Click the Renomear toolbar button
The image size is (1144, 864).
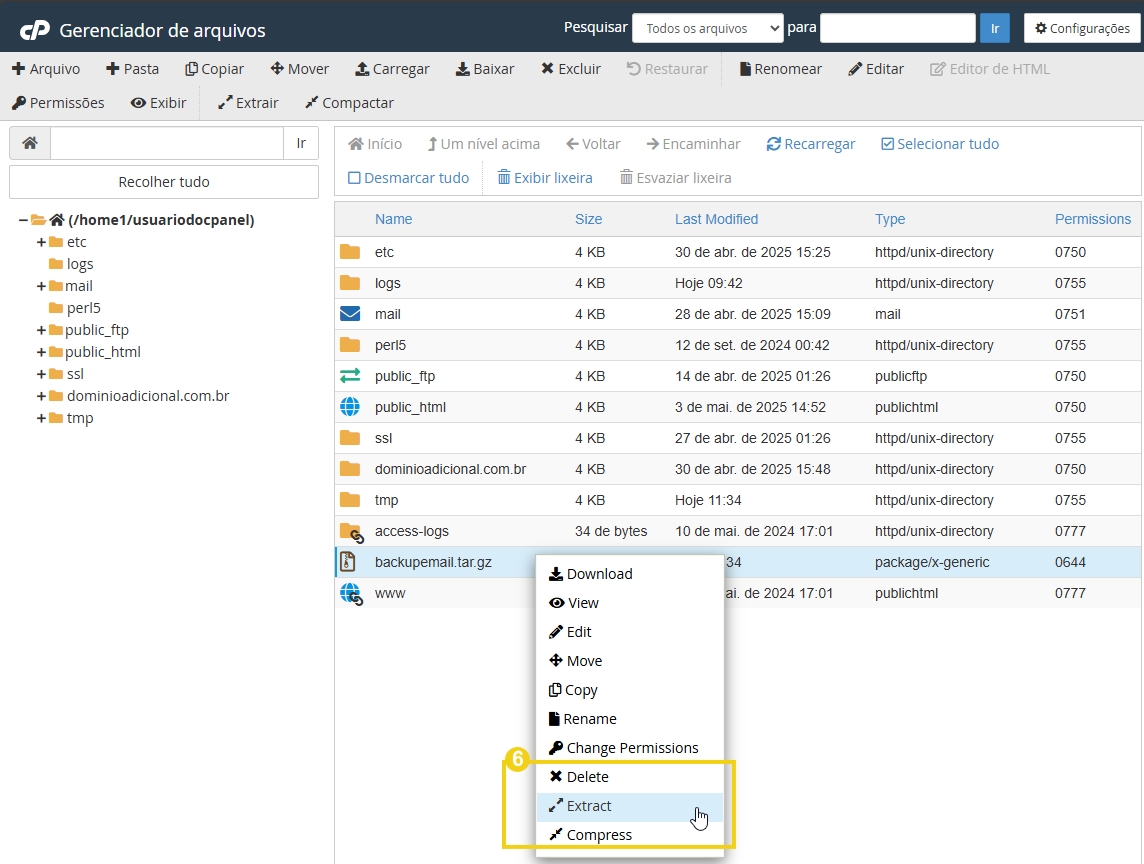click(x=780, y=69)
